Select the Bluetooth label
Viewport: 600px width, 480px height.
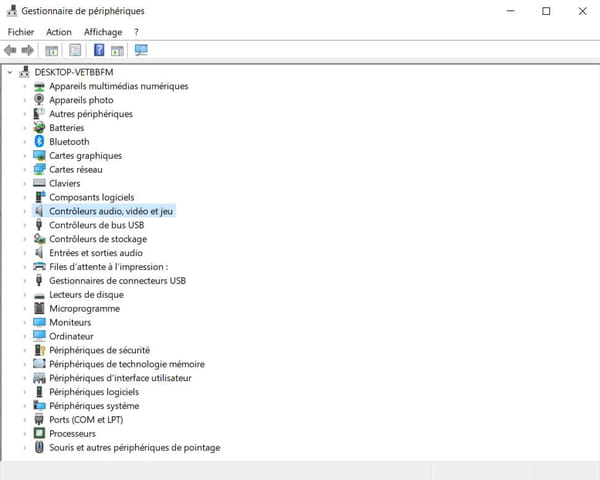point(69,142)
